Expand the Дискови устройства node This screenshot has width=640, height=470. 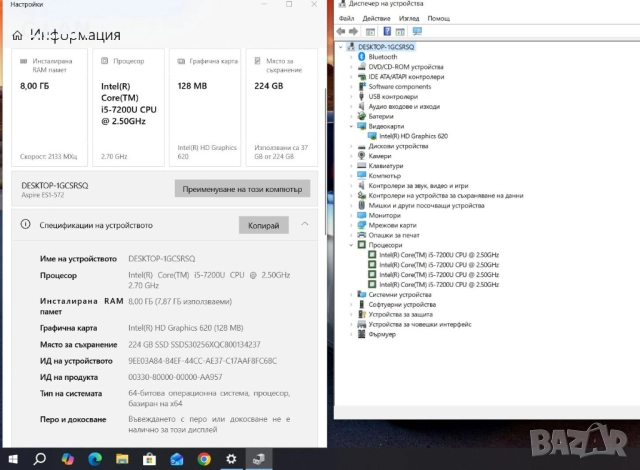(351, 146)
